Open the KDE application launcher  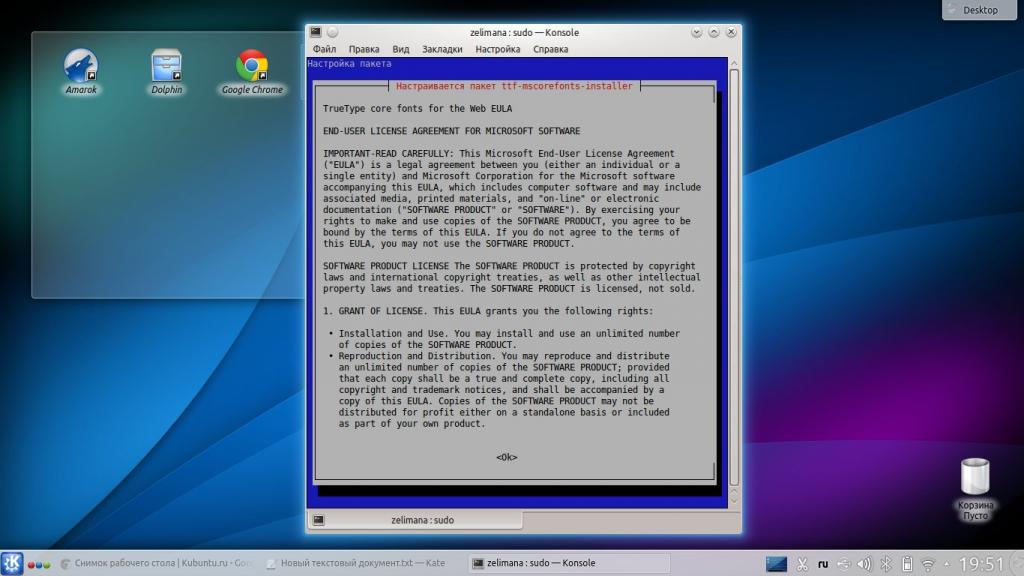pyautogui.click(x=12, y=563)
